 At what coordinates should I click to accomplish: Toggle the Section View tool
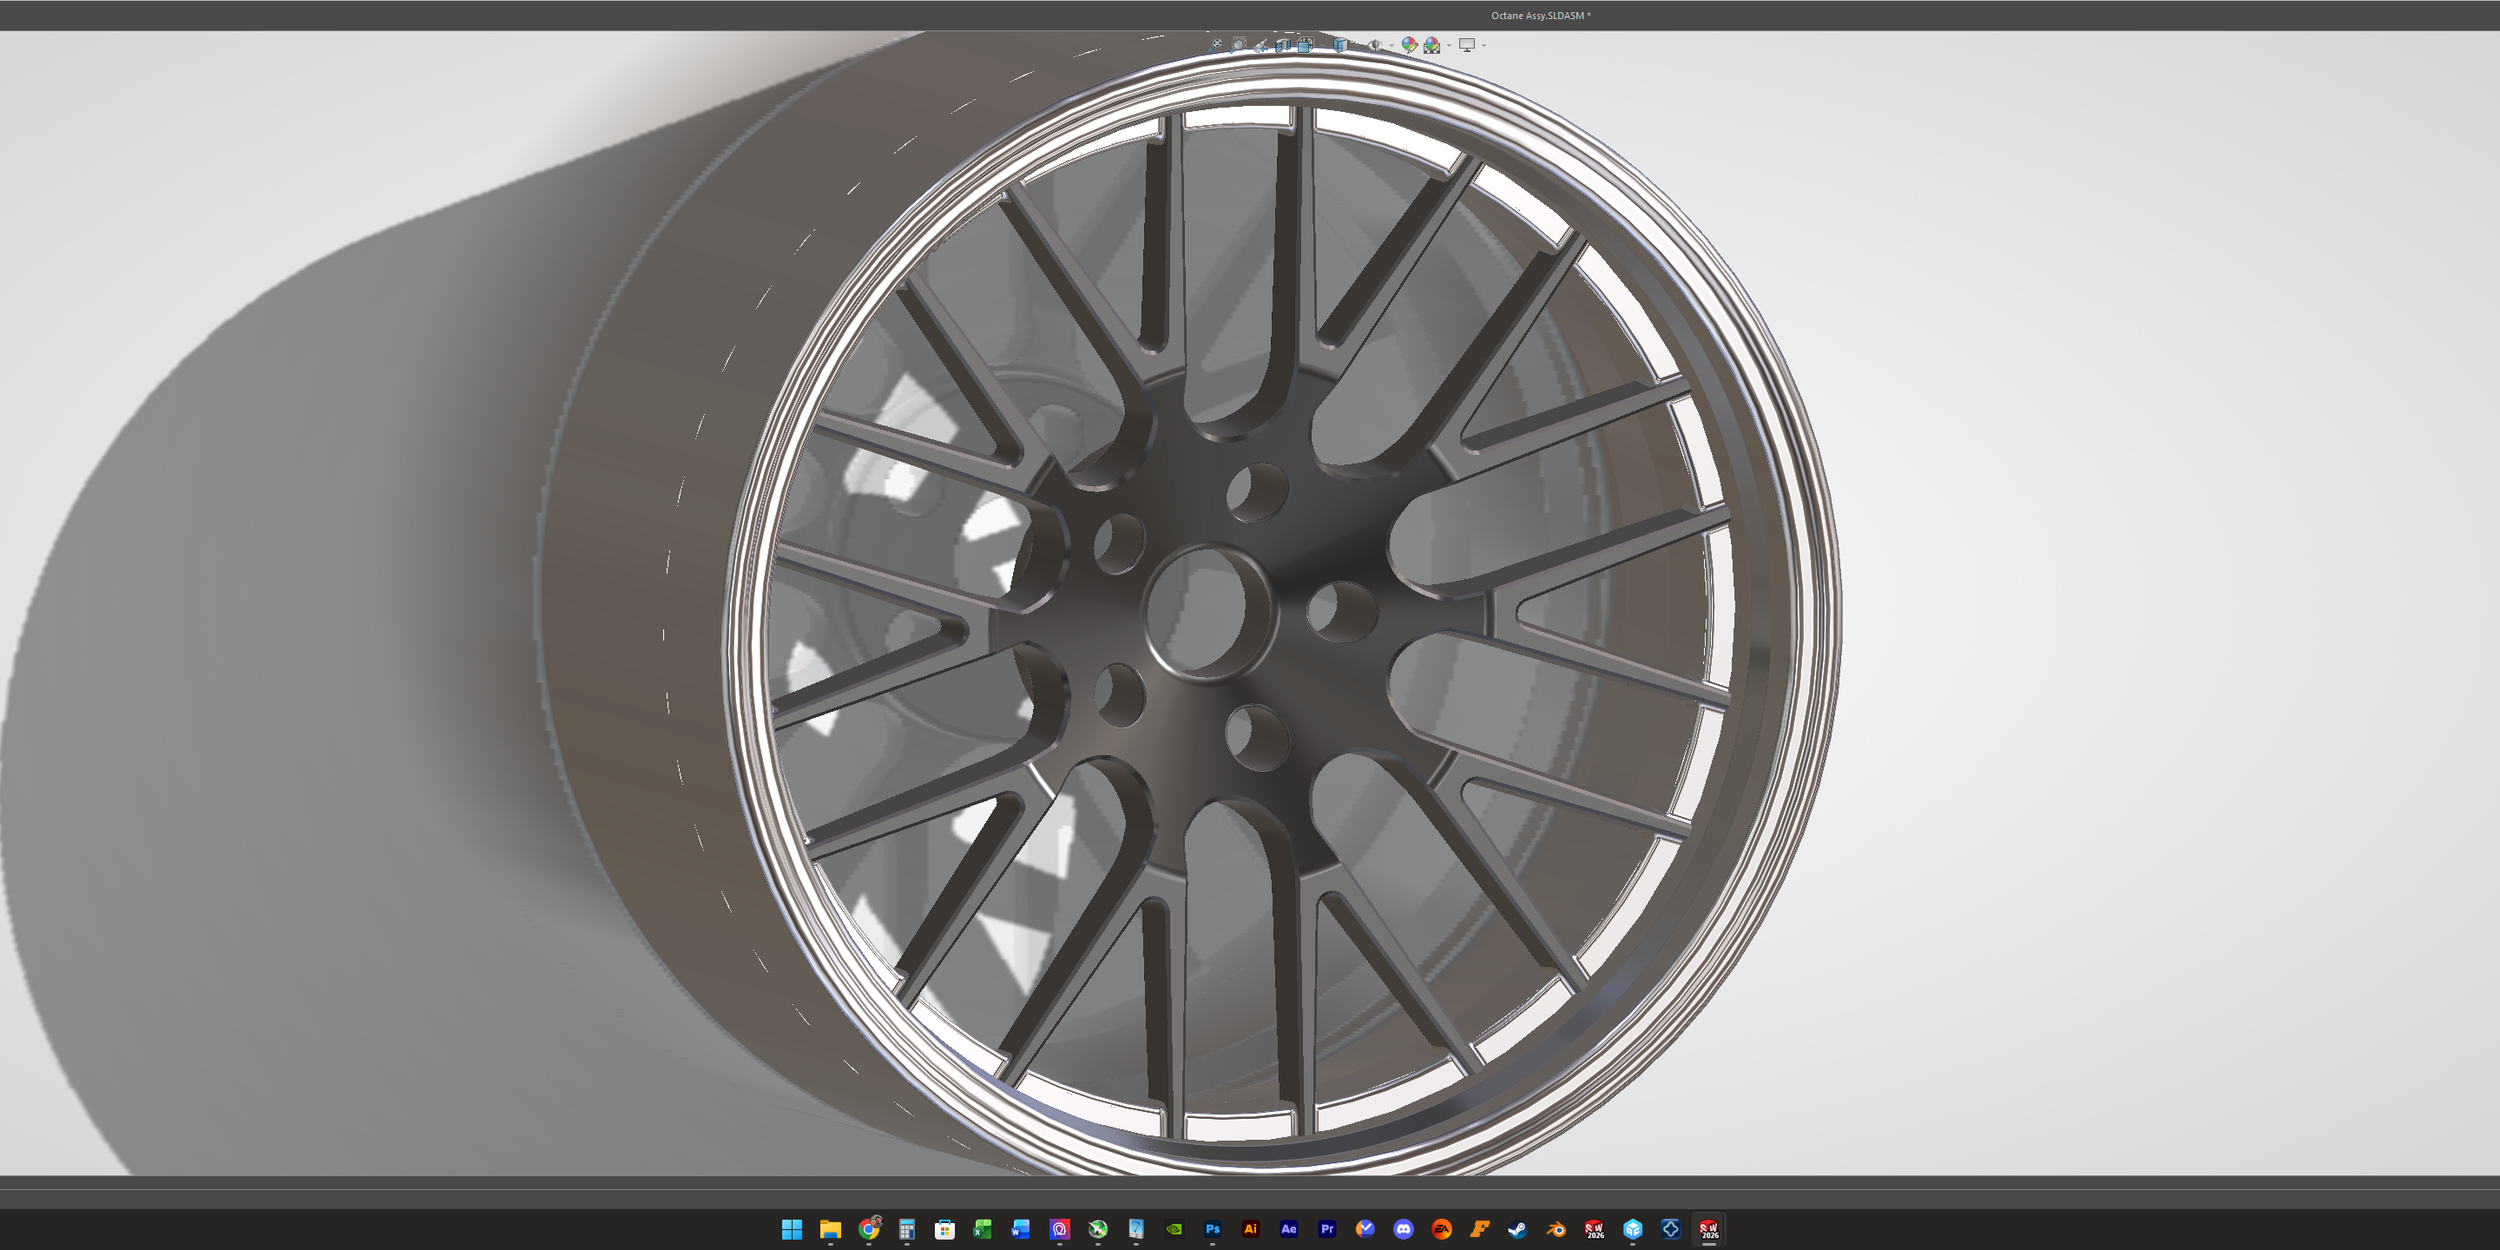pos(1283,45)
